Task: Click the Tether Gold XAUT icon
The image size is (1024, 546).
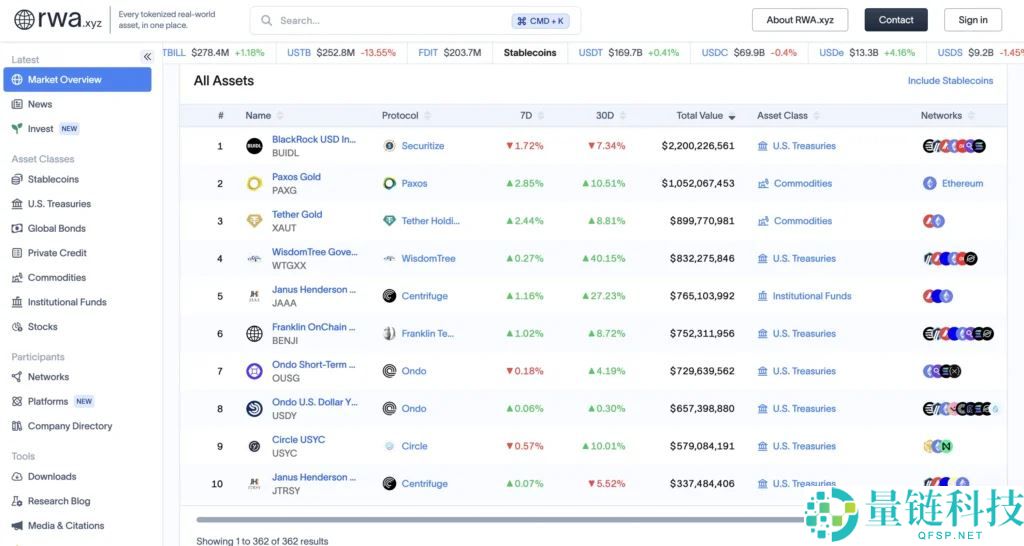Action: tap(254, 221)
